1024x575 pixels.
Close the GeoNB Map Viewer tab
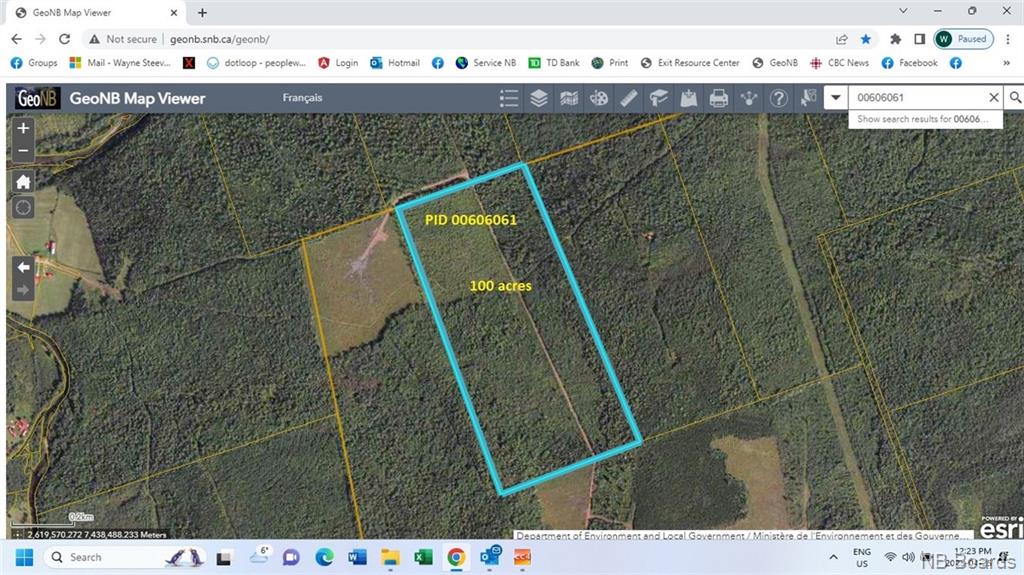[174, 12]
